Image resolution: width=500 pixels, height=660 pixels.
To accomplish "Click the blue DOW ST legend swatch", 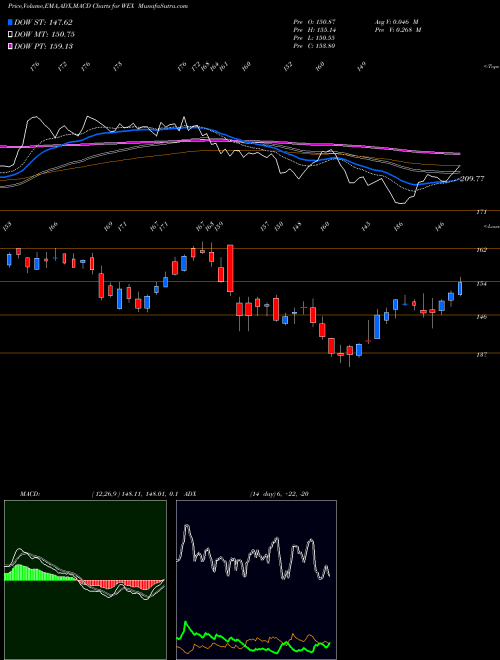I will [10, 23].
